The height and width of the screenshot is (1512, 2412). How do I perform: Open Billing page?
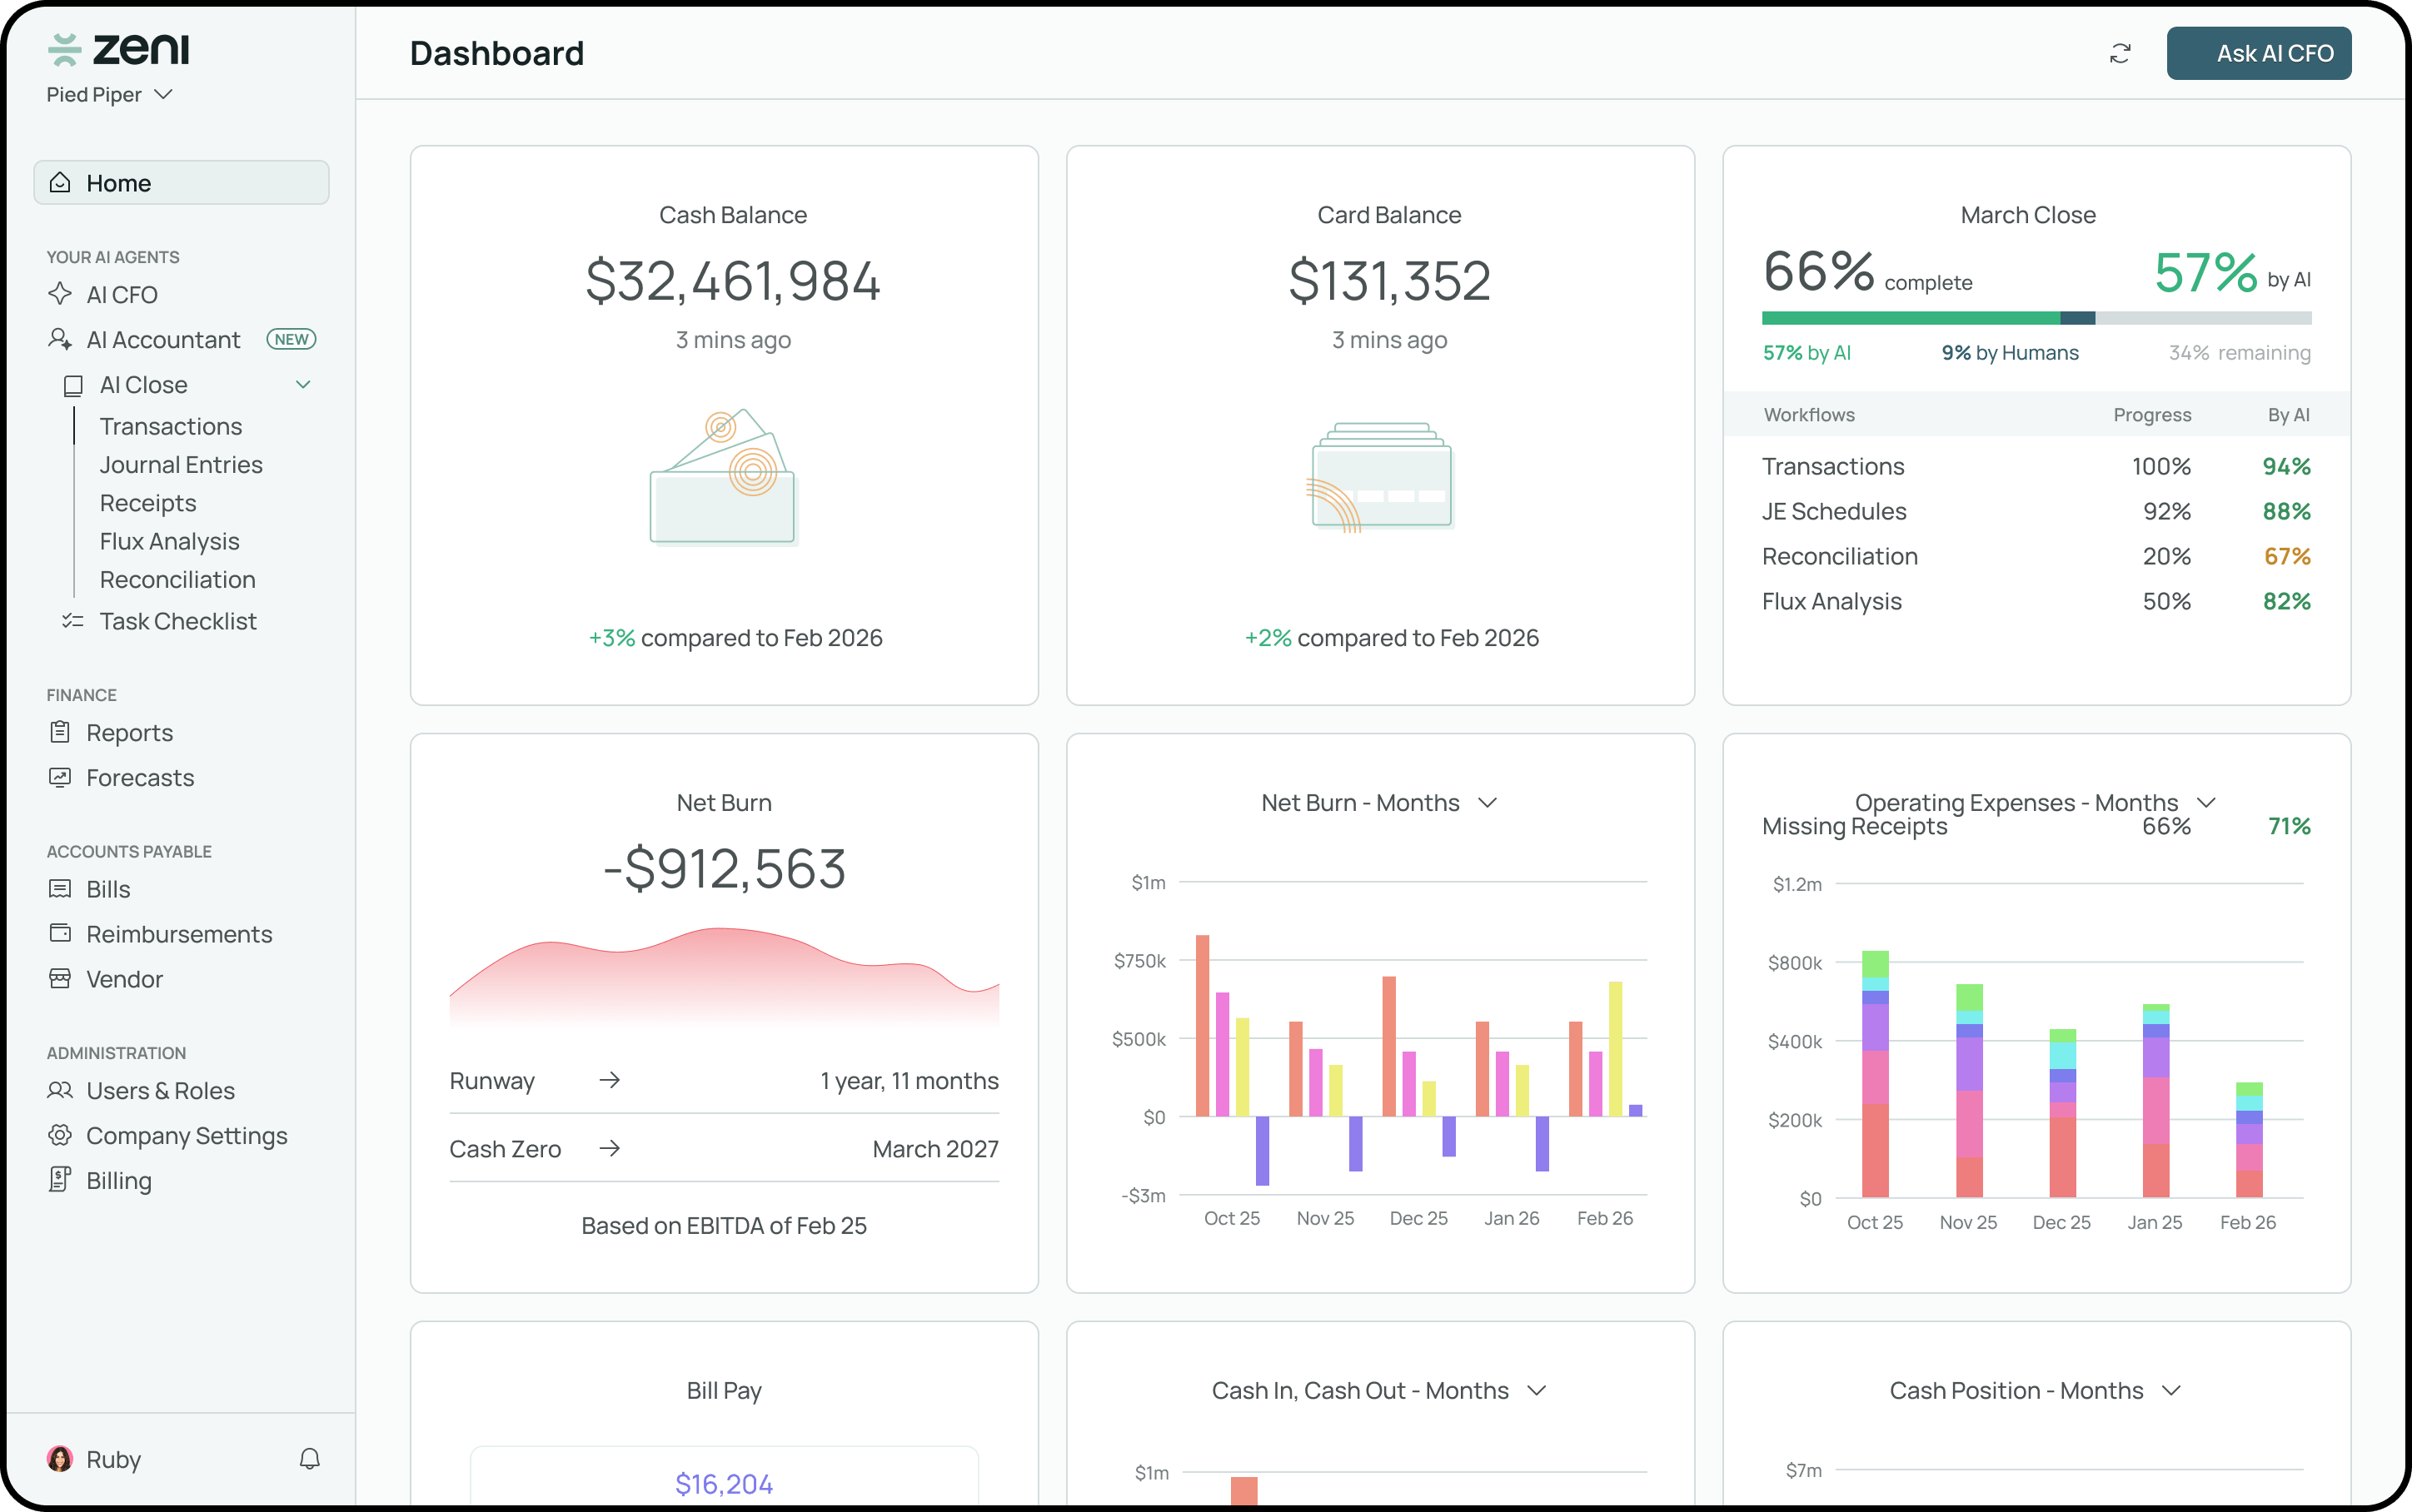(x=119, y=1181)
